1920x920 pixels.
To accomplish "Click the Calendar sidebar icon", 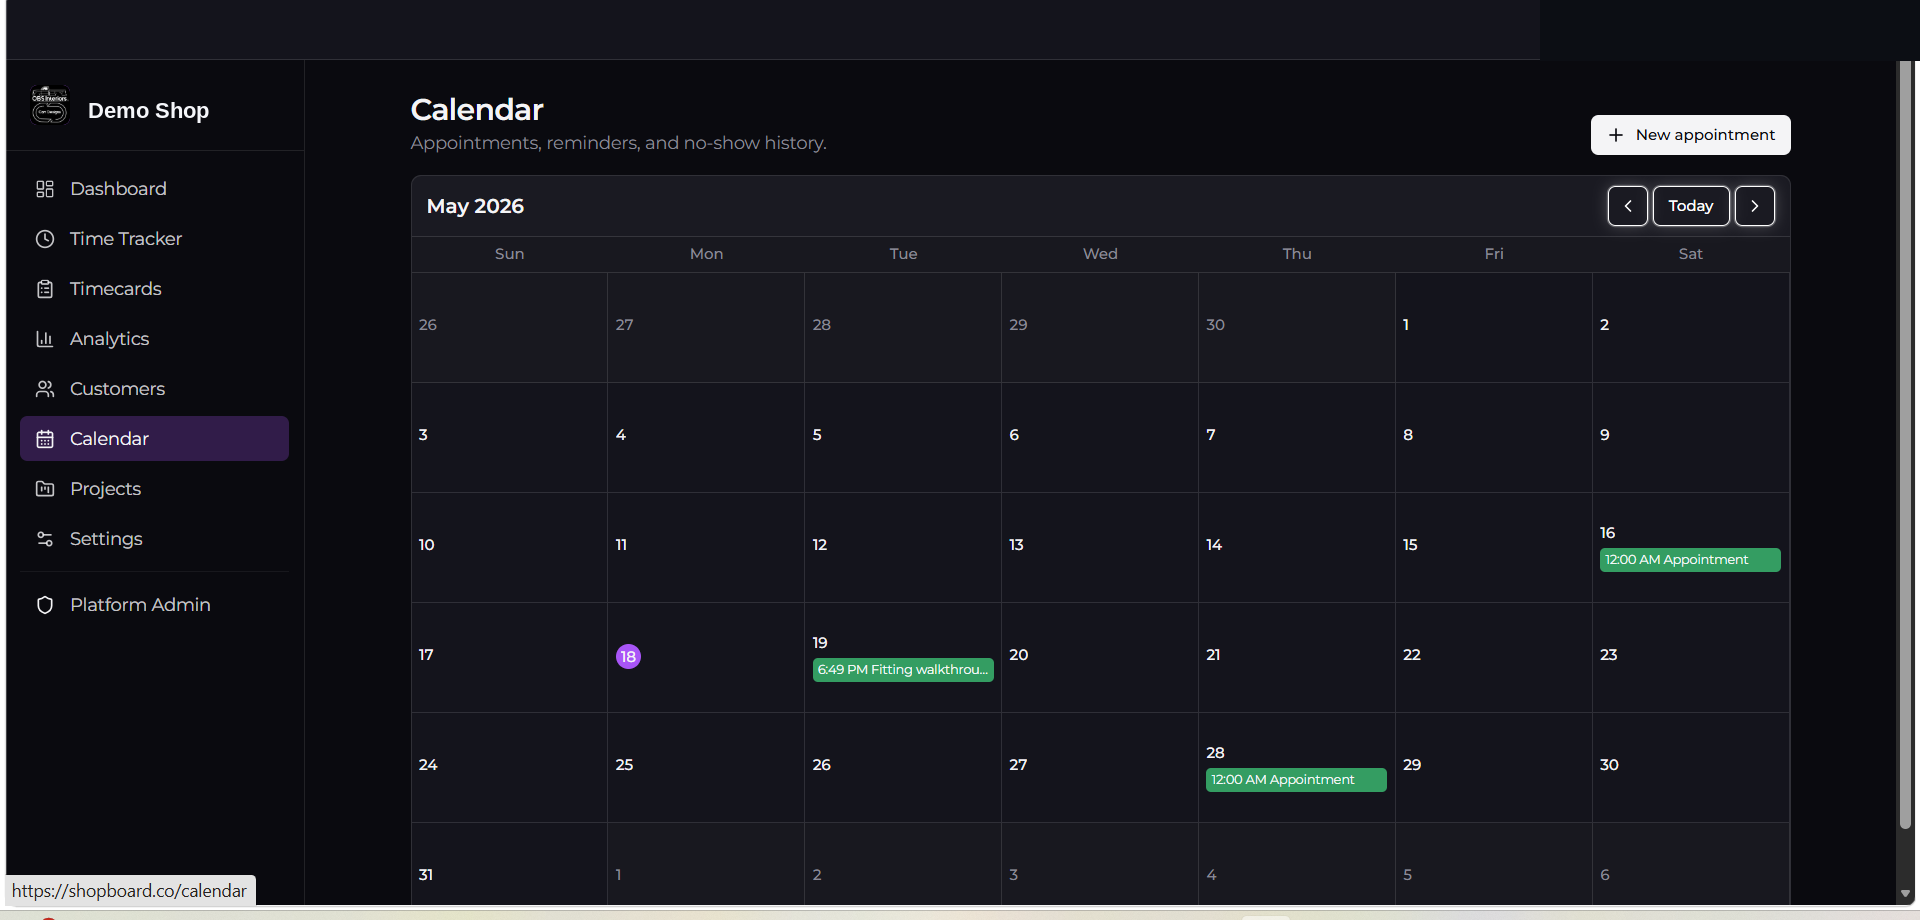I will coord(45,439).
